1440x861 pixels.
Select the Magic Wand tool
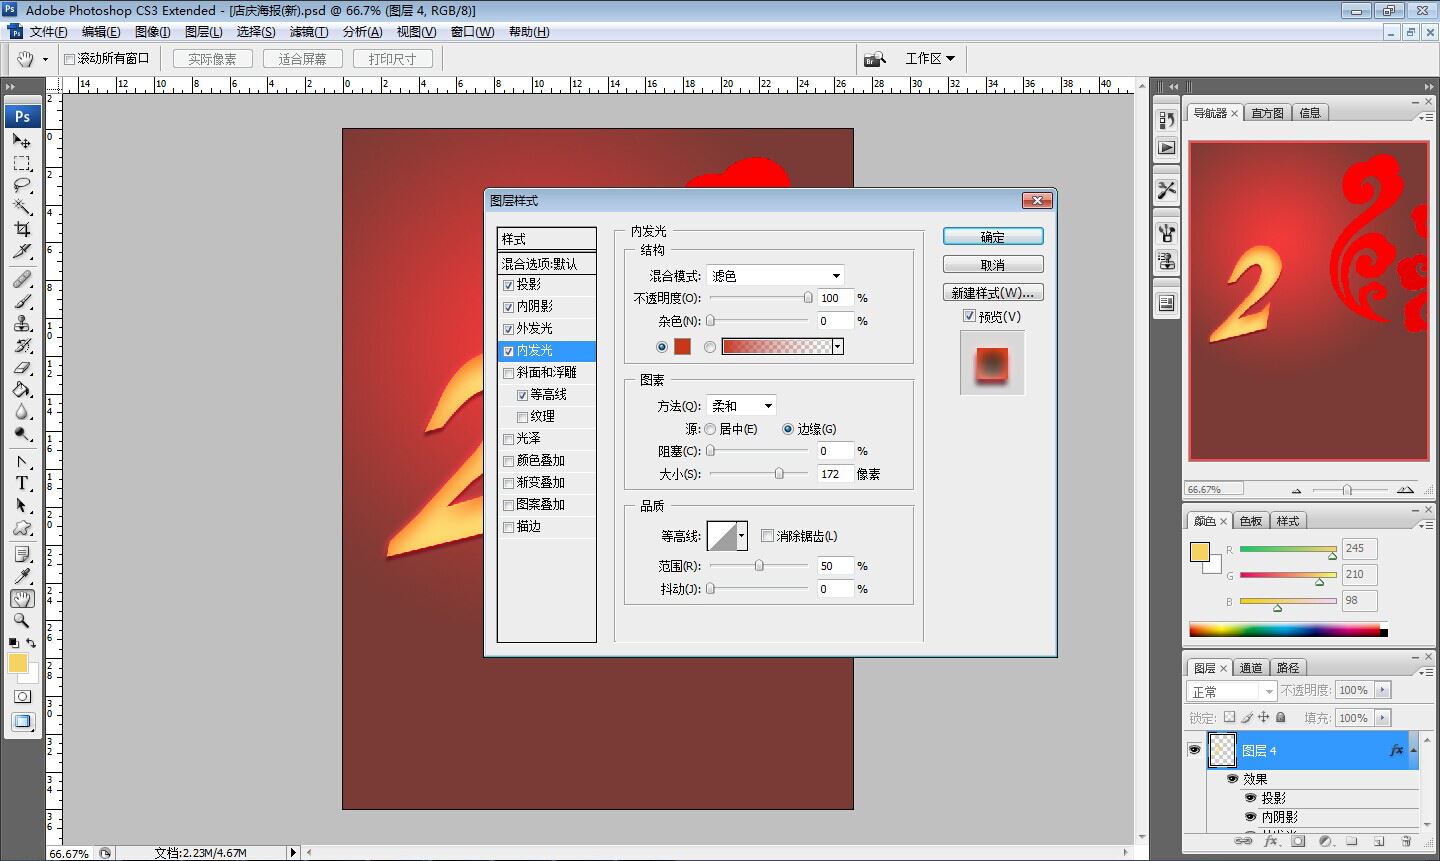[x=22, y=207]
